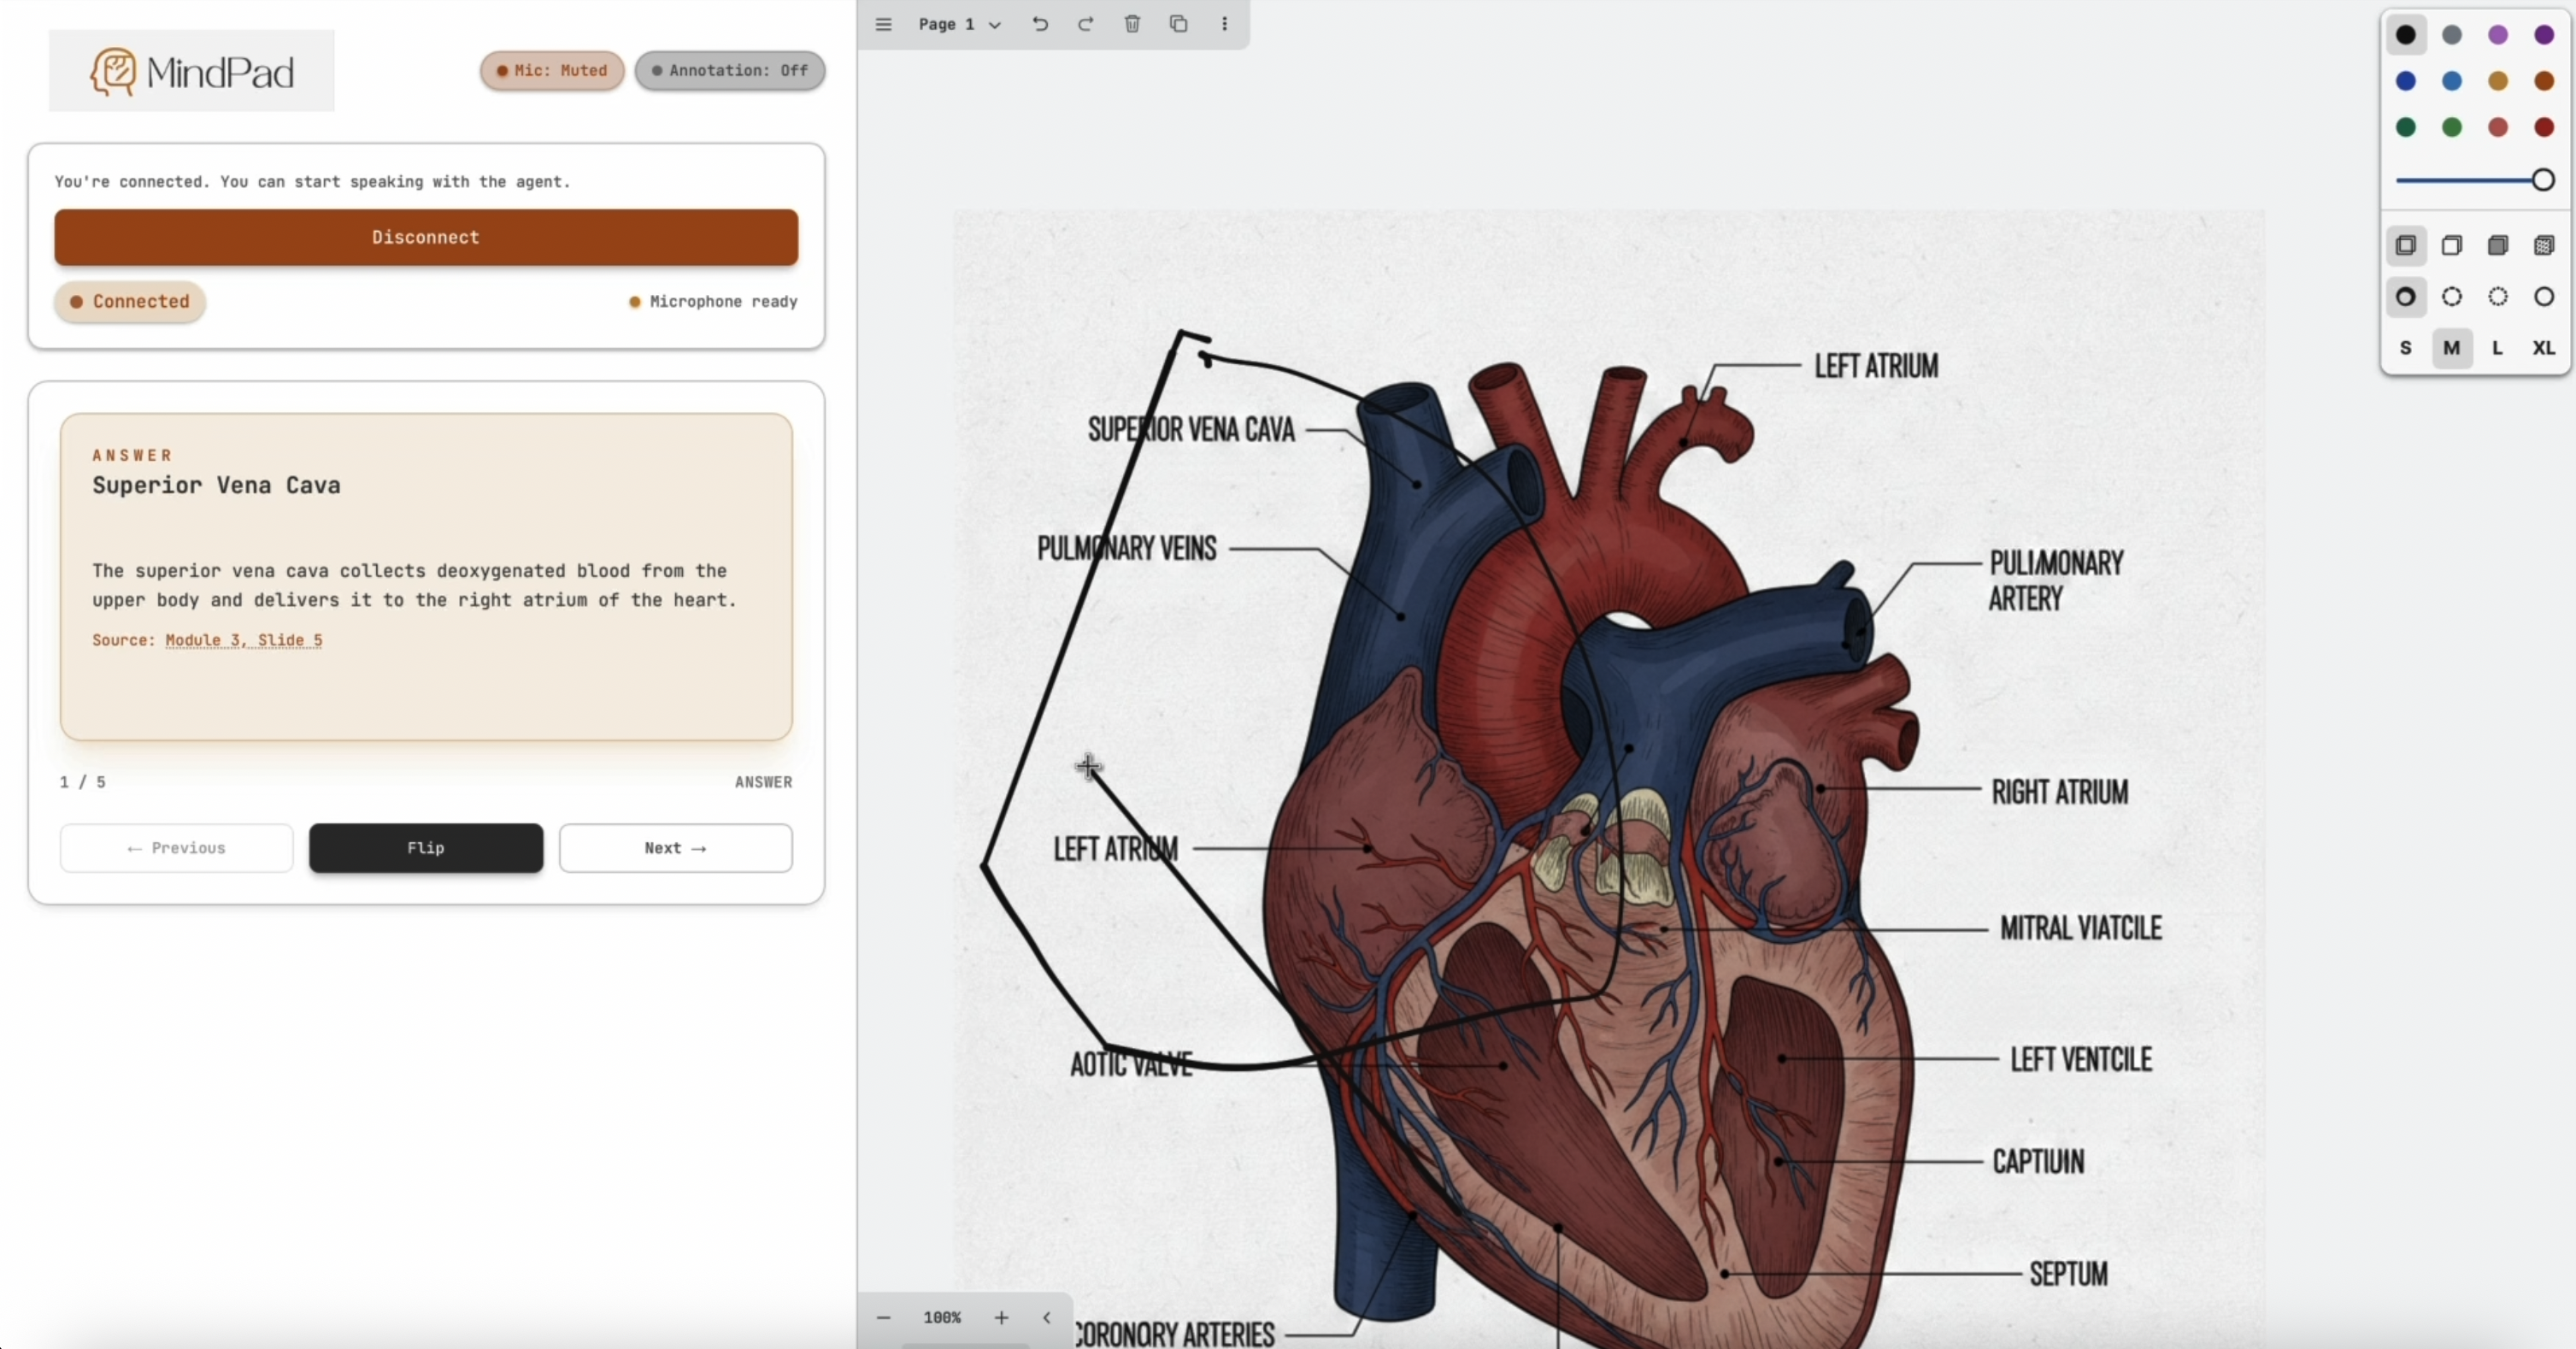This screenshot has height=1349, width=2576.
Task: Click the zoom in plus icon
Action: coord(1001,1318)
